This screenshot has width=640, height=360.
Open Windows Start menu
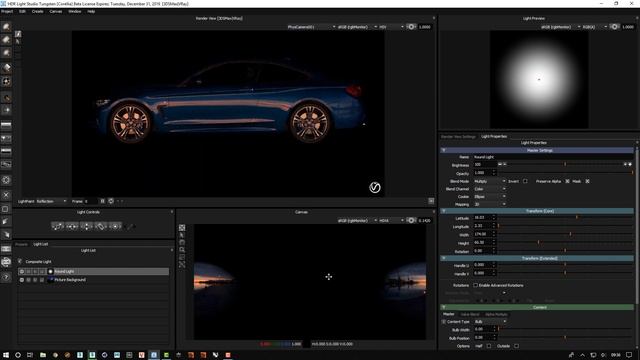pos(6,355)
